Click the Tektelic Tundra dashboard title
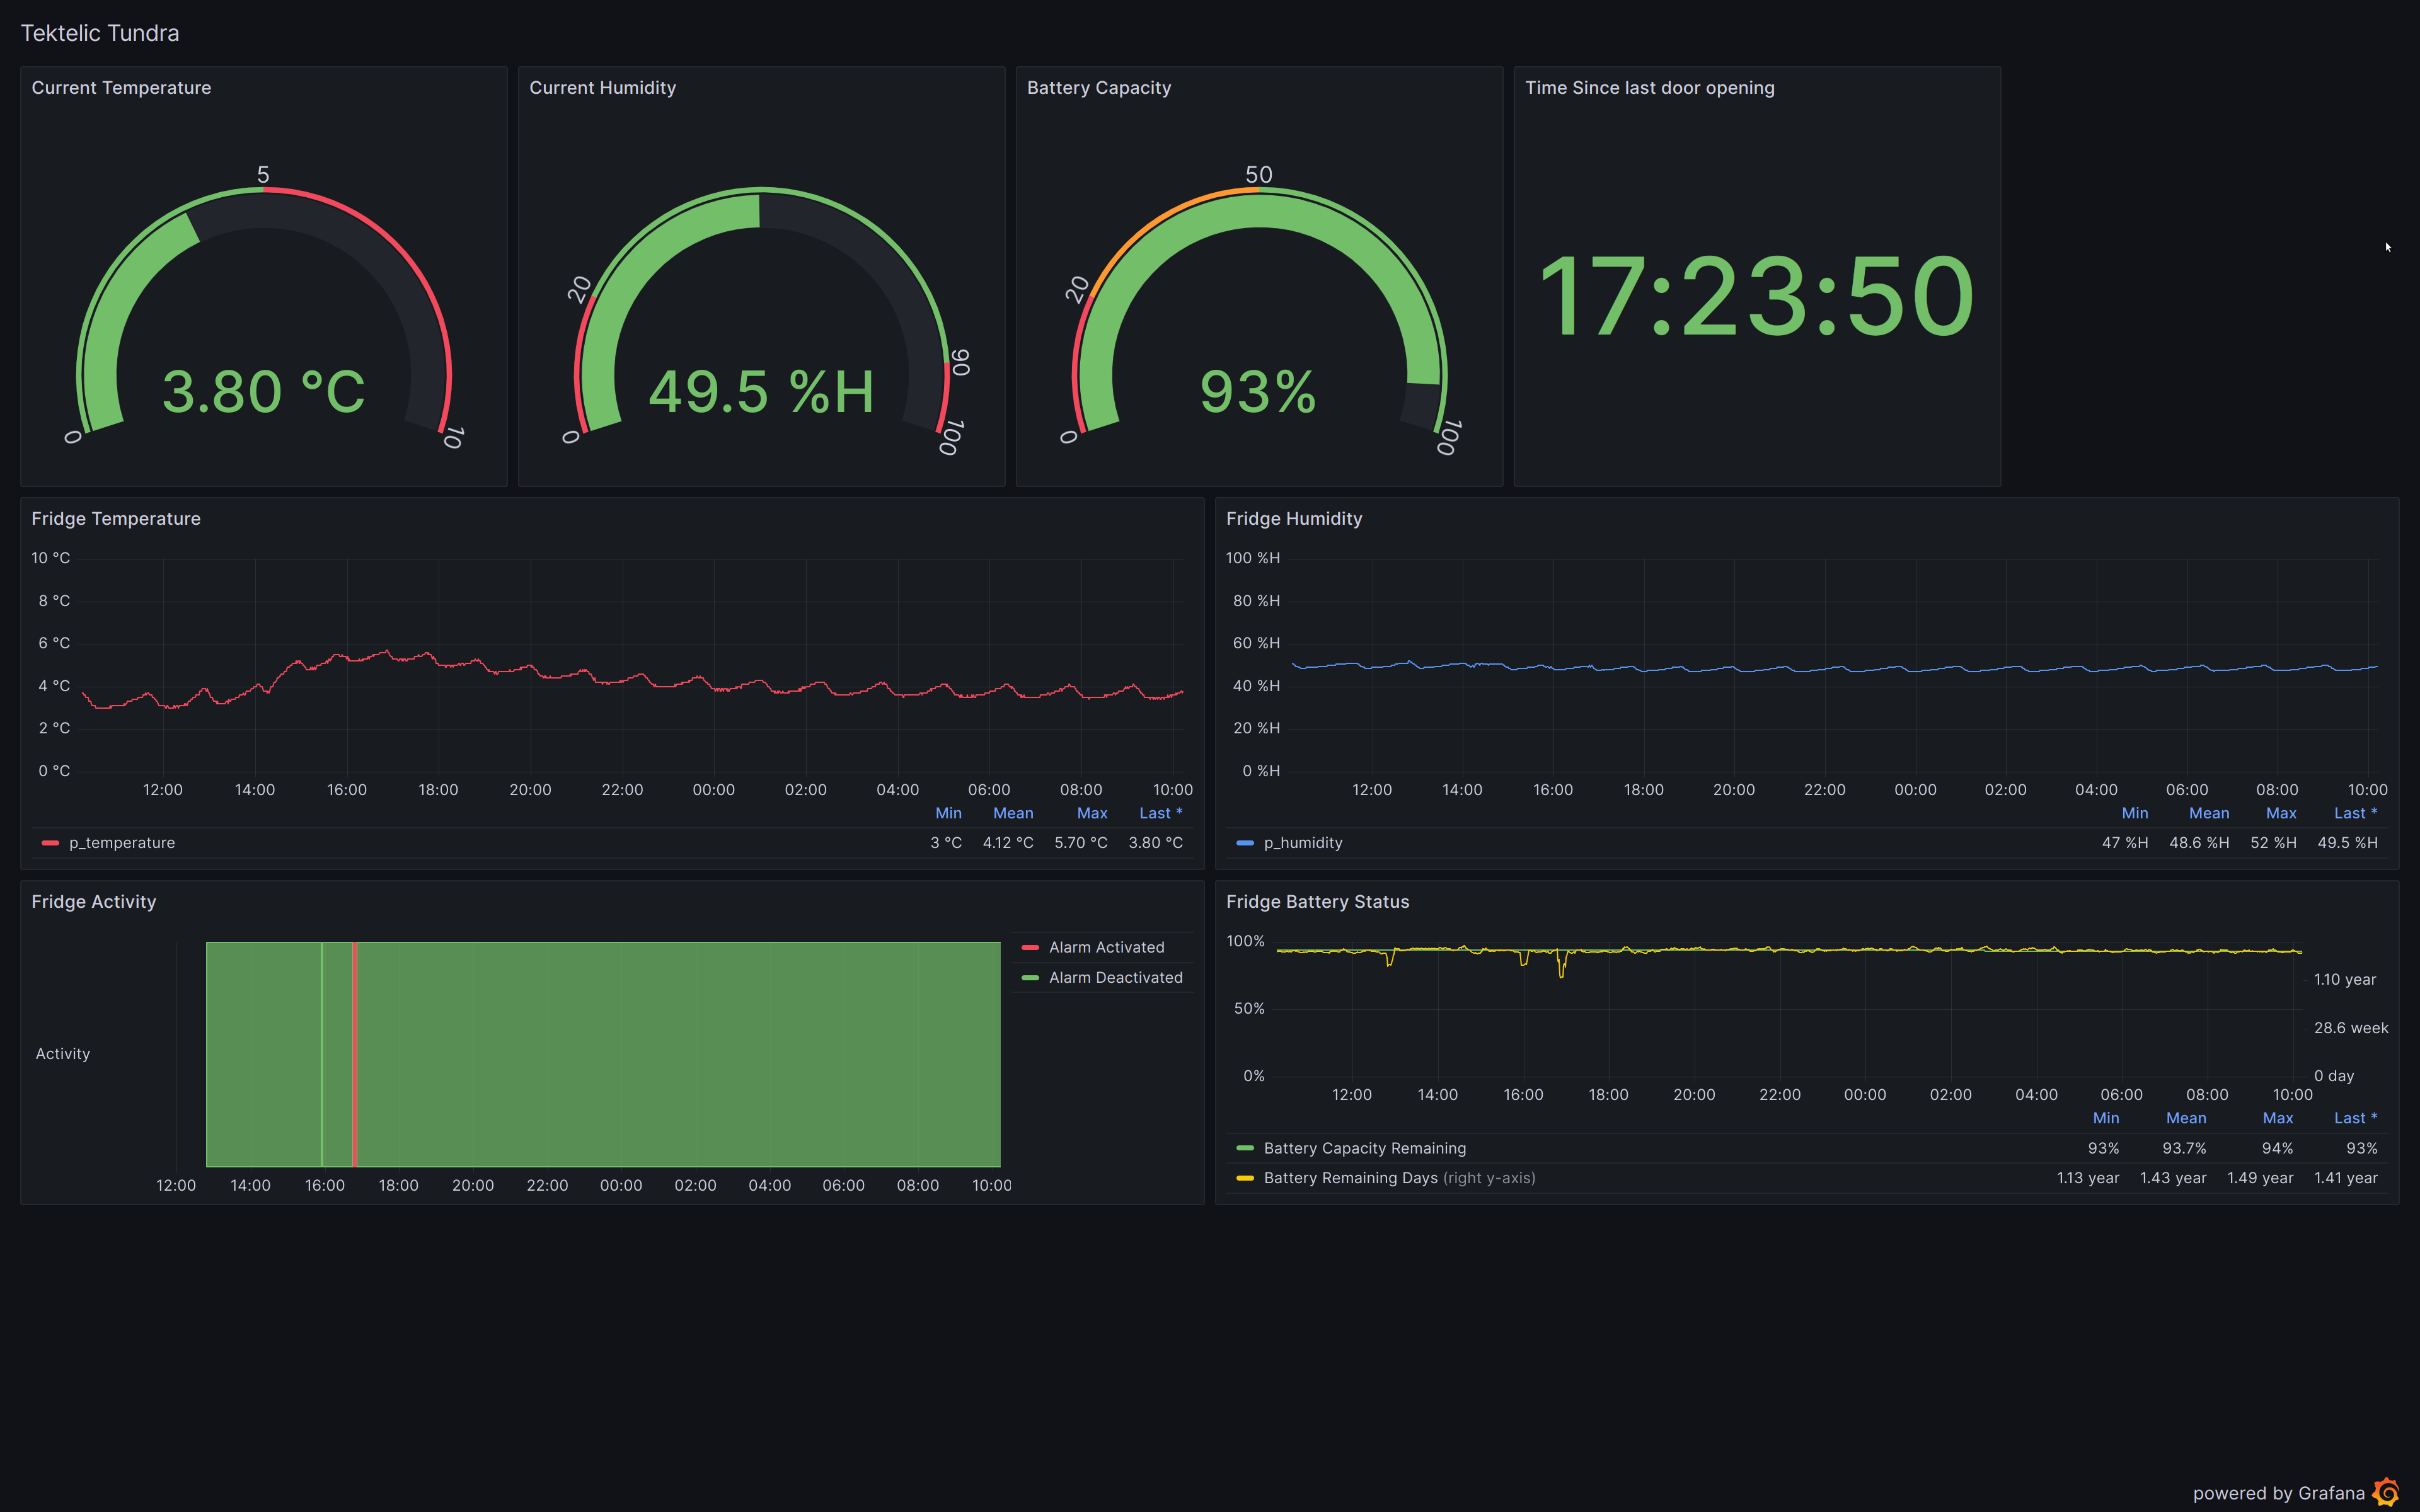This screenshot has height=1512, width=2420. 100,33
